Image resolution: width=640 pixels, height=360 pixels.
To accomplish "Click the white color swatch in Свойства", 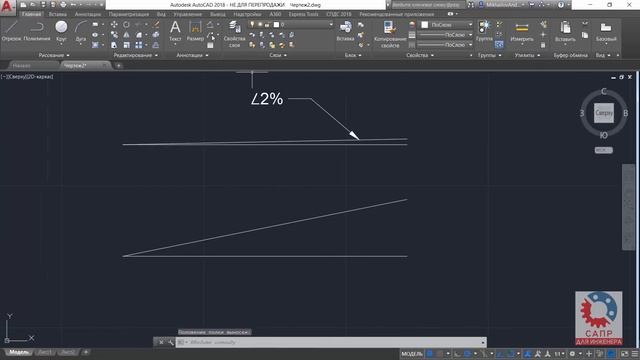I will 425,25.
